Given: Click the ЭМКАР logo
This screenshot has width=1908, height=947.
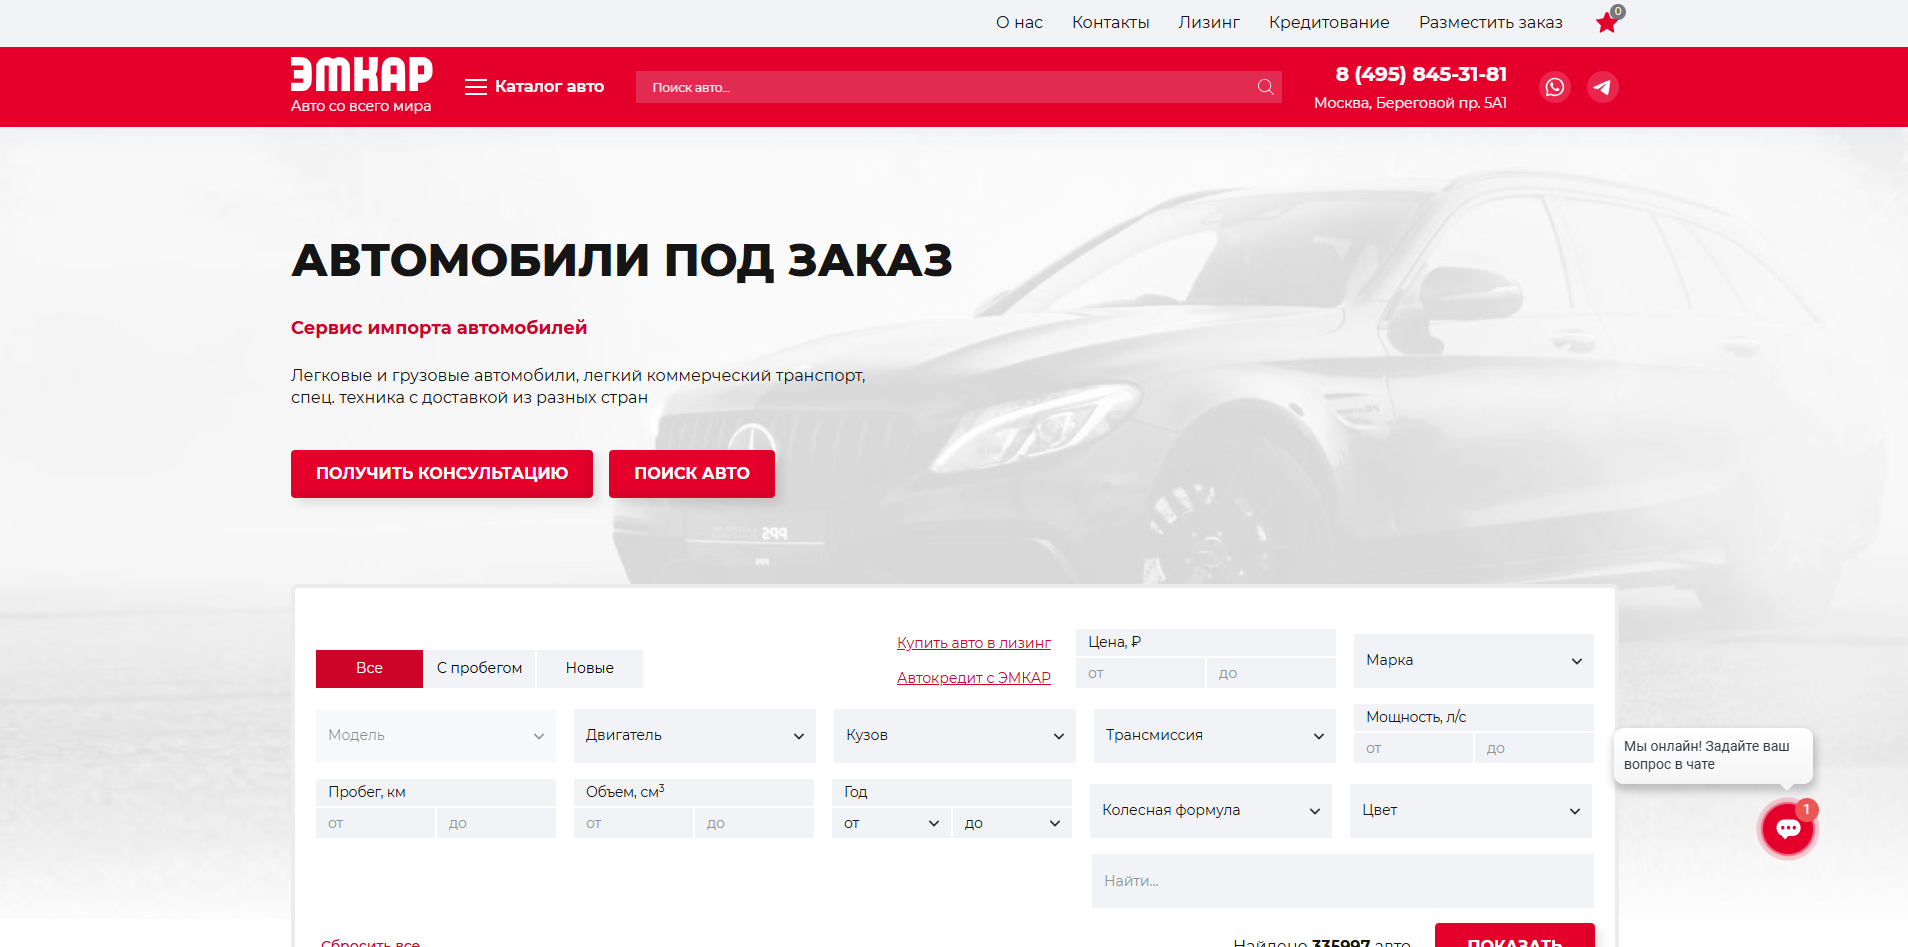Looking at the screenshot, I should pyautogui.click(x=361, y=85).
